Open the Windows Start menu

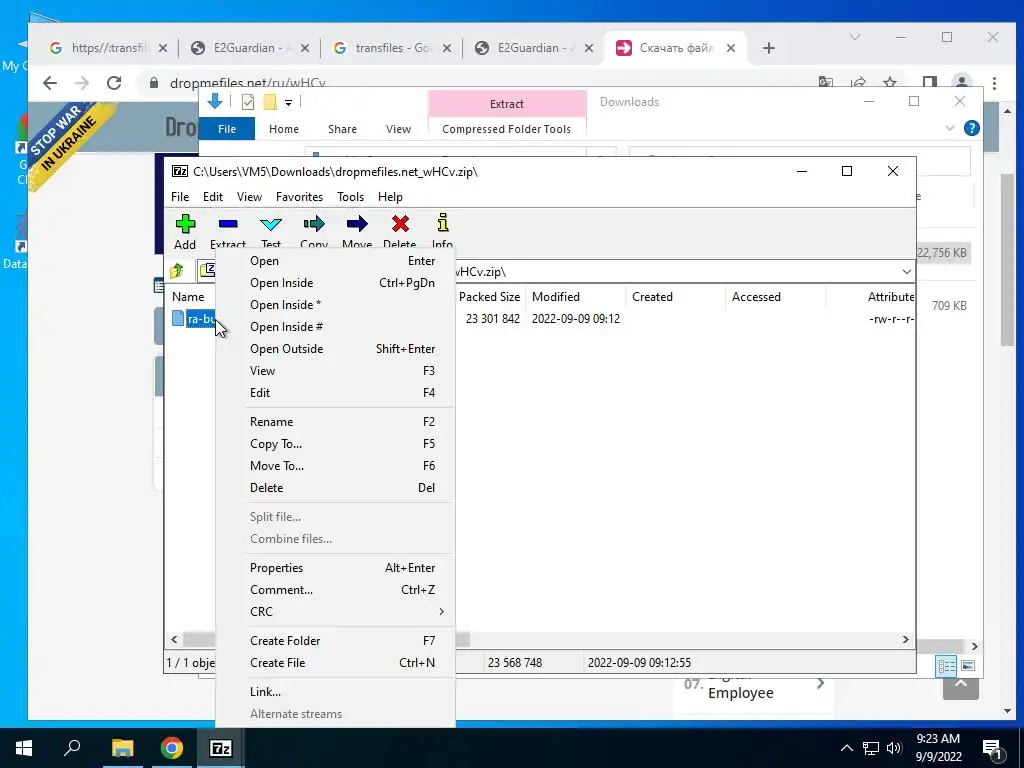pyautogui.click(x=24, y=748)
